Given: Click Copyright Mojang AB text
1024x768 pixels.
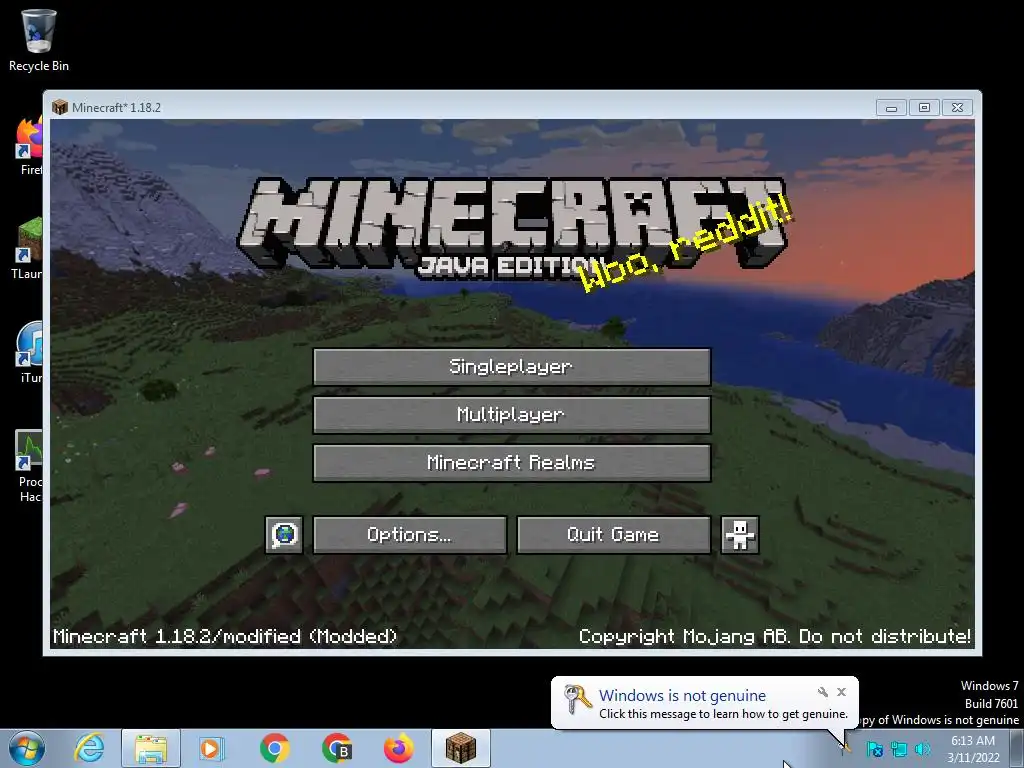Looking at the screenshot, I should click(775, 636).
